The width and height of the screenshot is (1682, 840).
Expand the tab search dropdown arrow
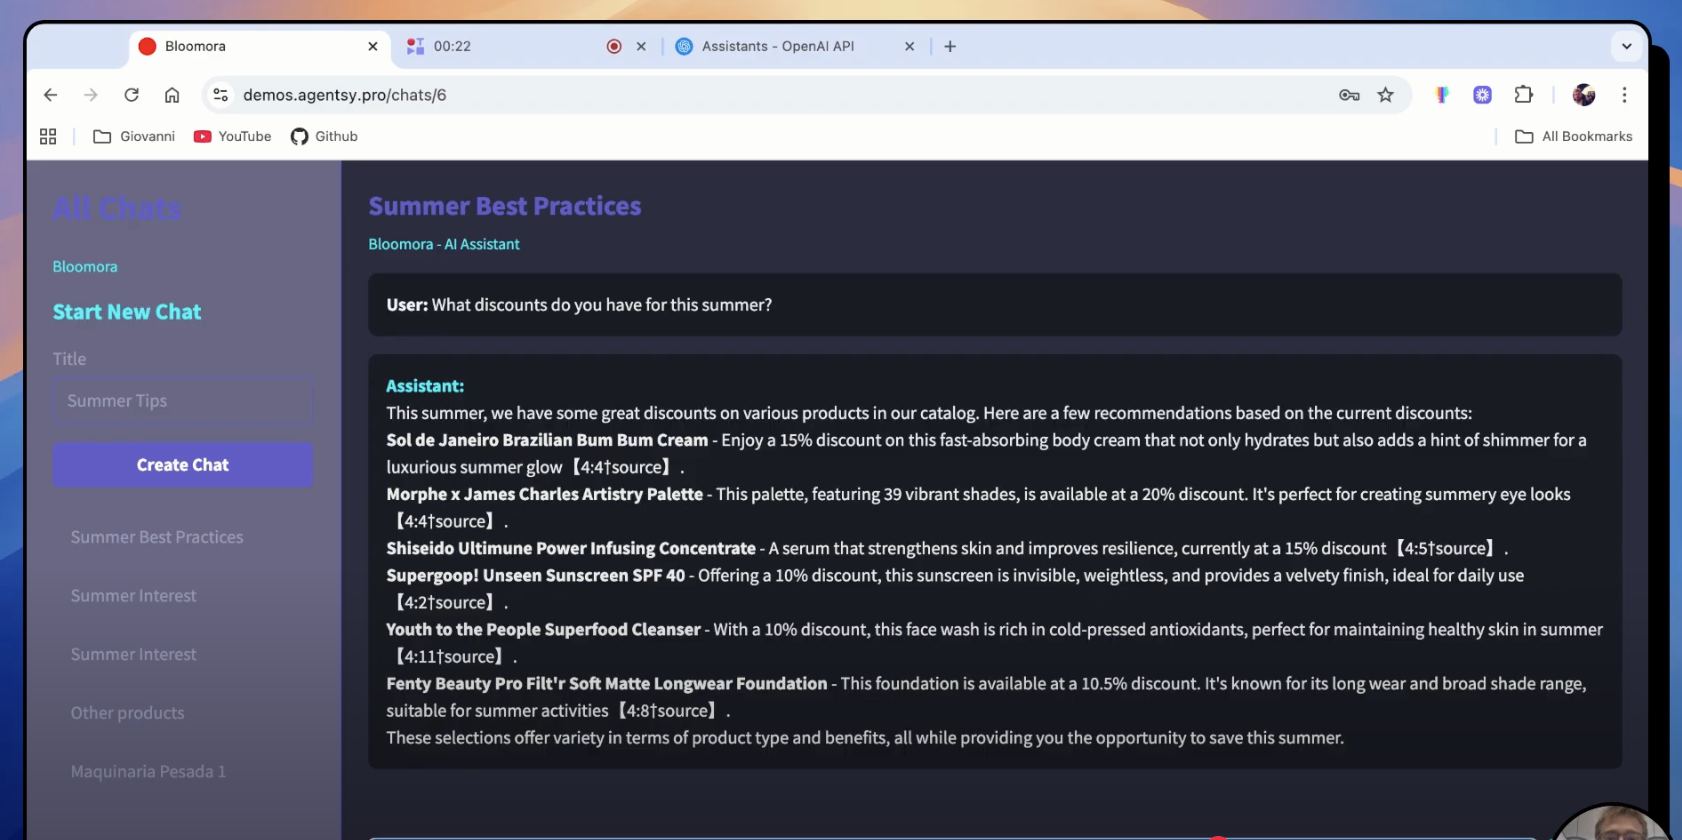click(x=1626, y=46)
